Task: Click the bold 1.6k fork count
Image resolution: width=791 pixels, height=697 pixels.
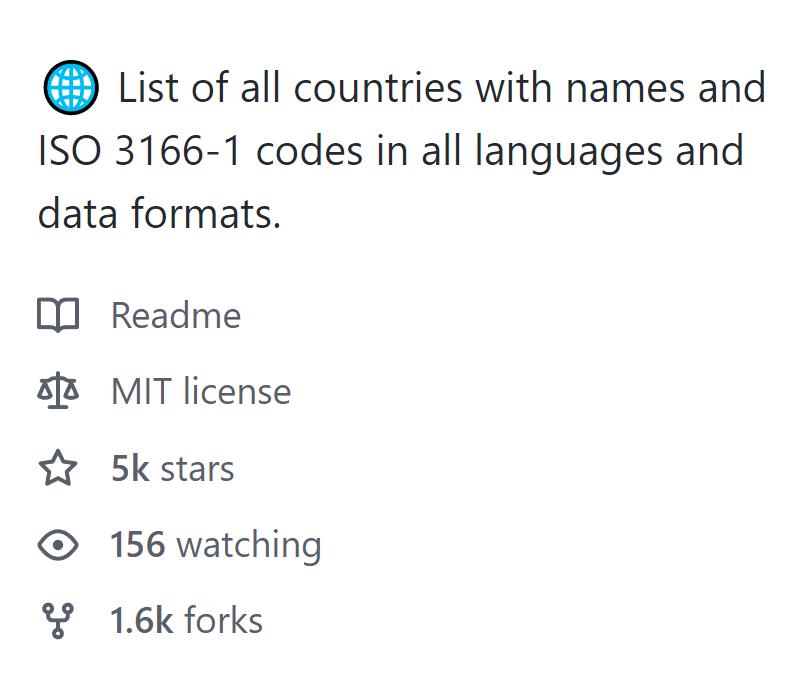Action: pos(141,621)
